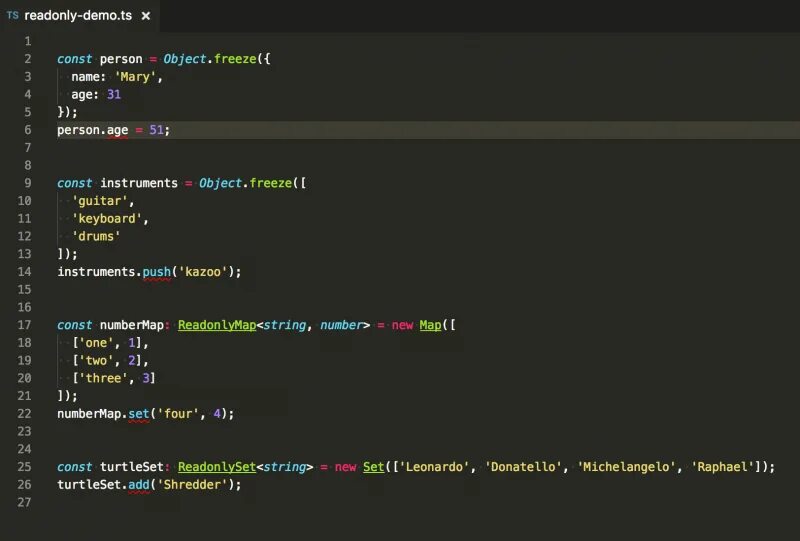This screenshot has height=541, width=800.
Task: Click the underlined 'push' method
Action: (157, 272)
